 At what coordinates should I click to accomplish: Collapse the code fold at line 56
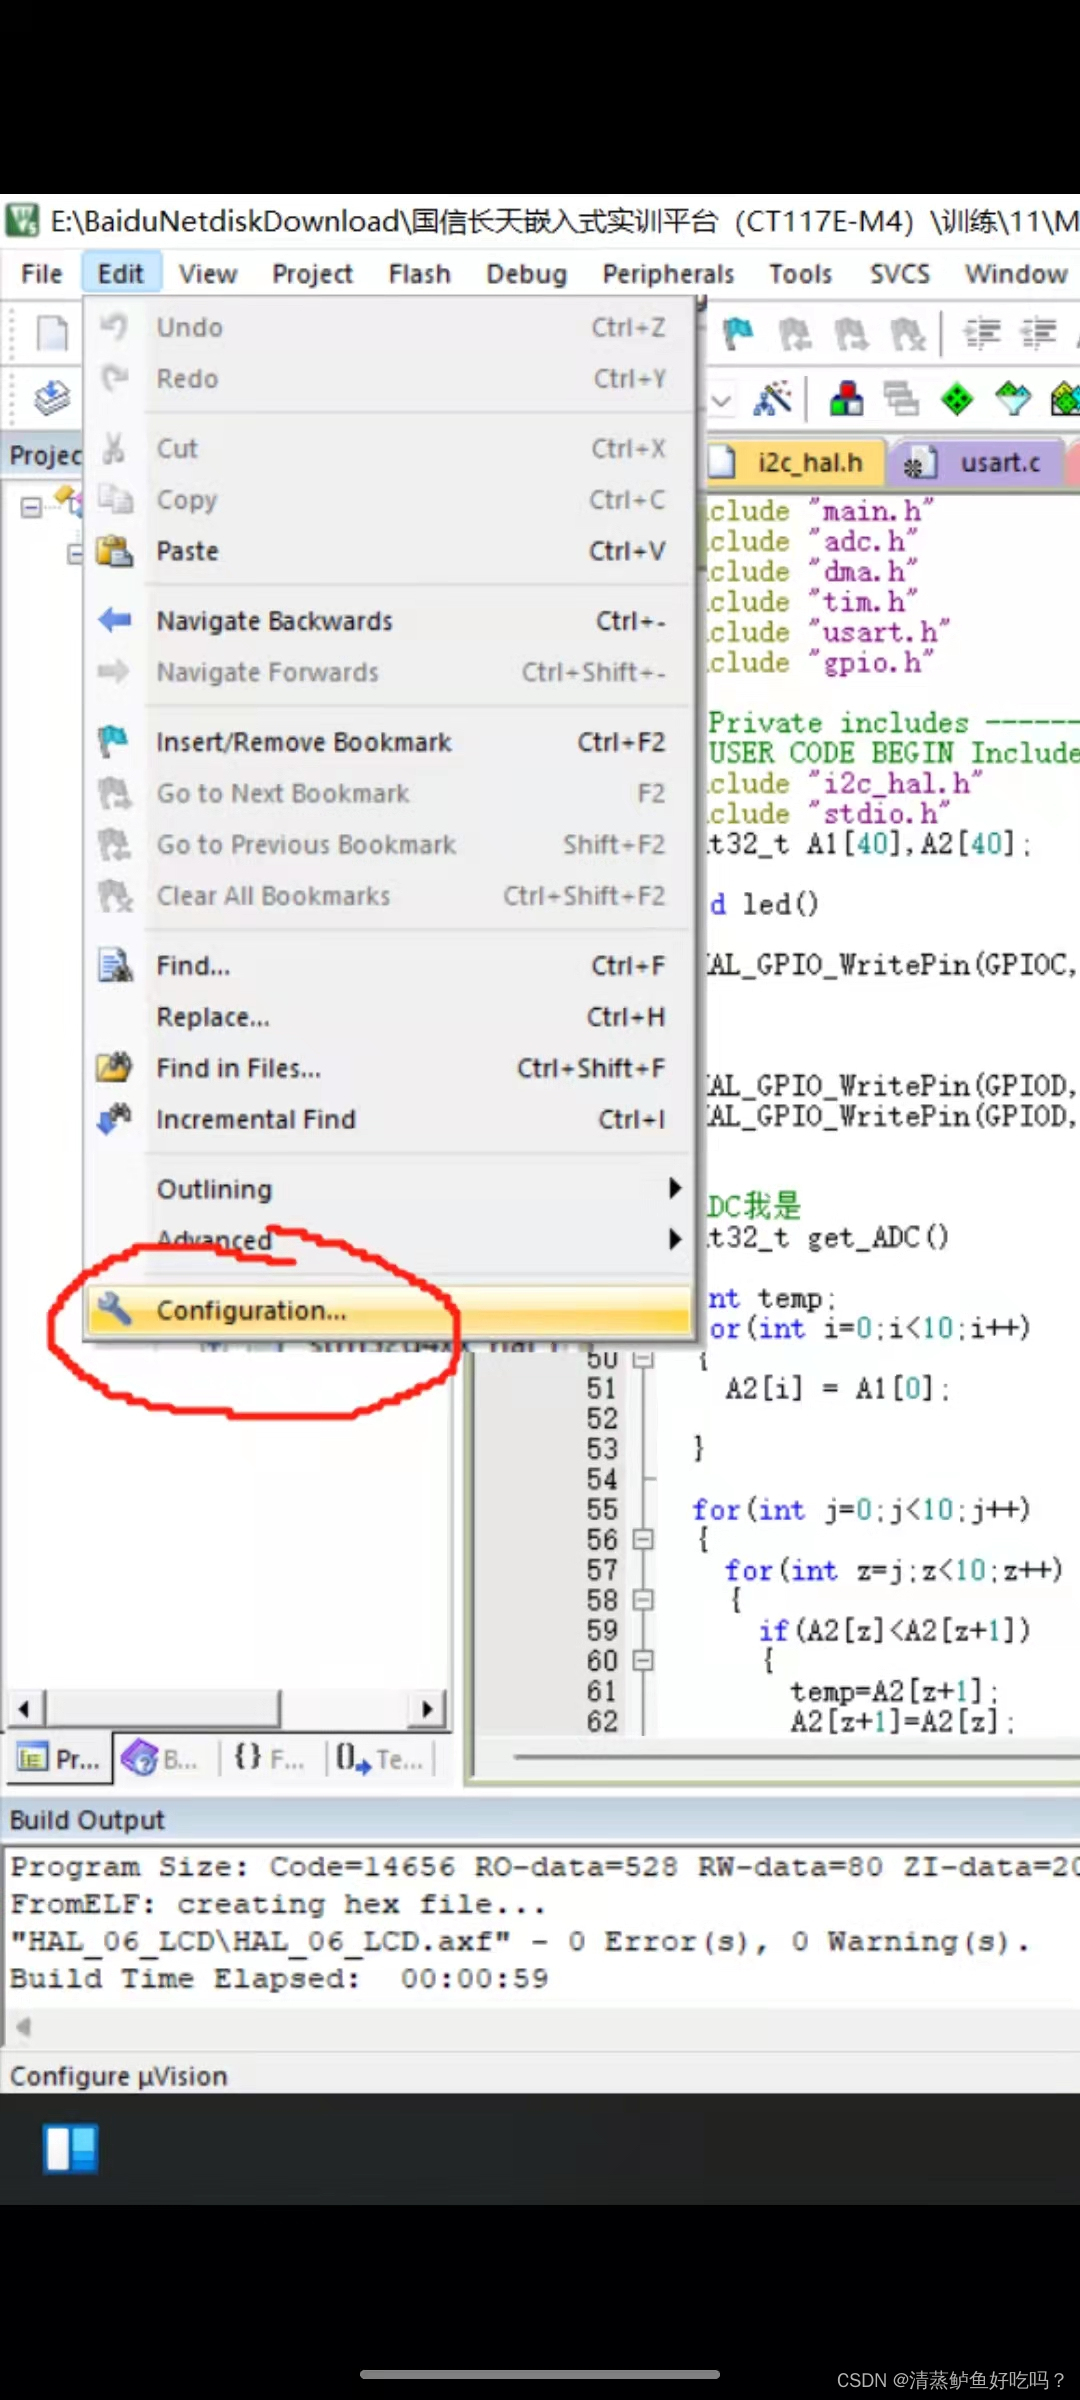(643, 1539)
